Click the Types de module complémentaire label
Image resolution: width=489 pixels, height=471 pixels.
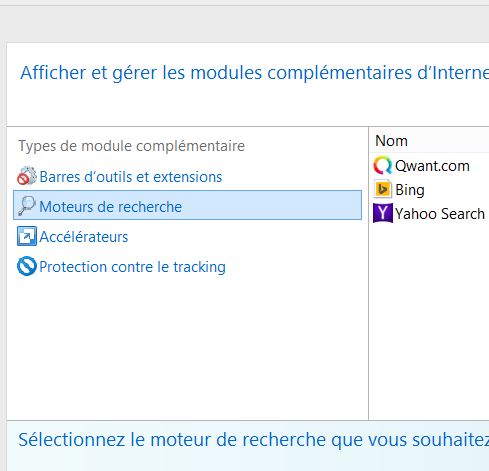pos(132,146)
